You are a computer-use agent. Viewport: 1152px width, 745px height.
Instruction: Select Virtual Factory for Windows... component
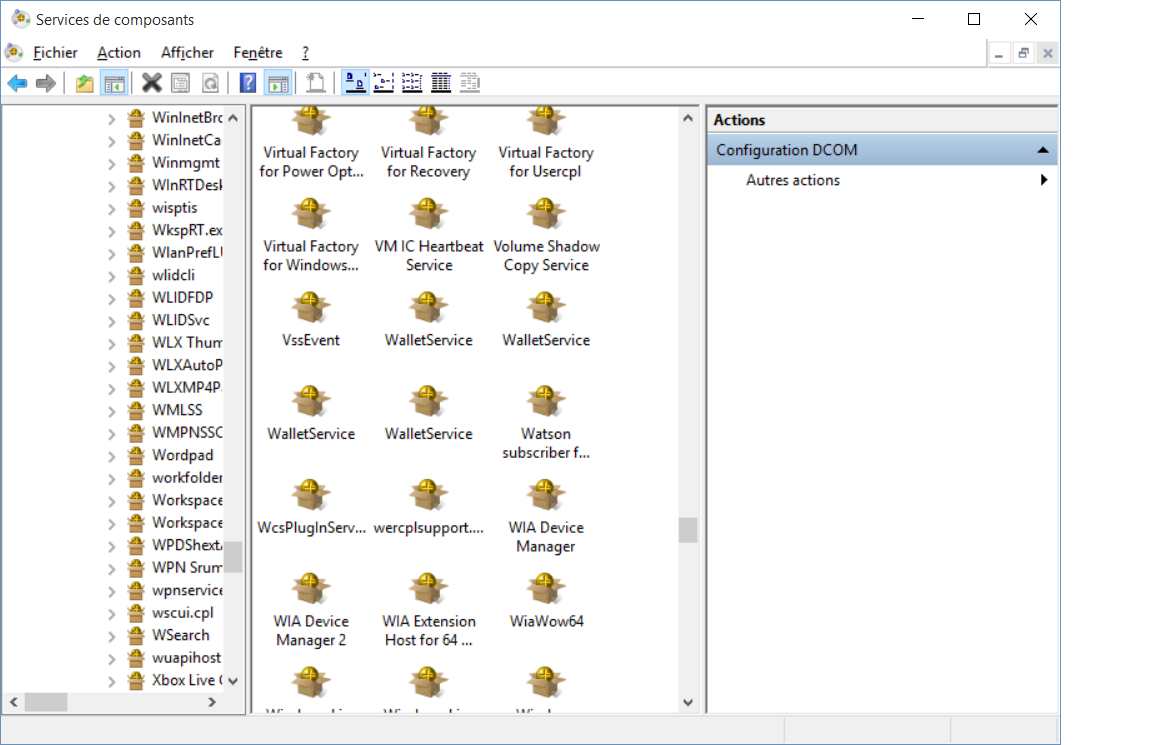tap(311, 235)
